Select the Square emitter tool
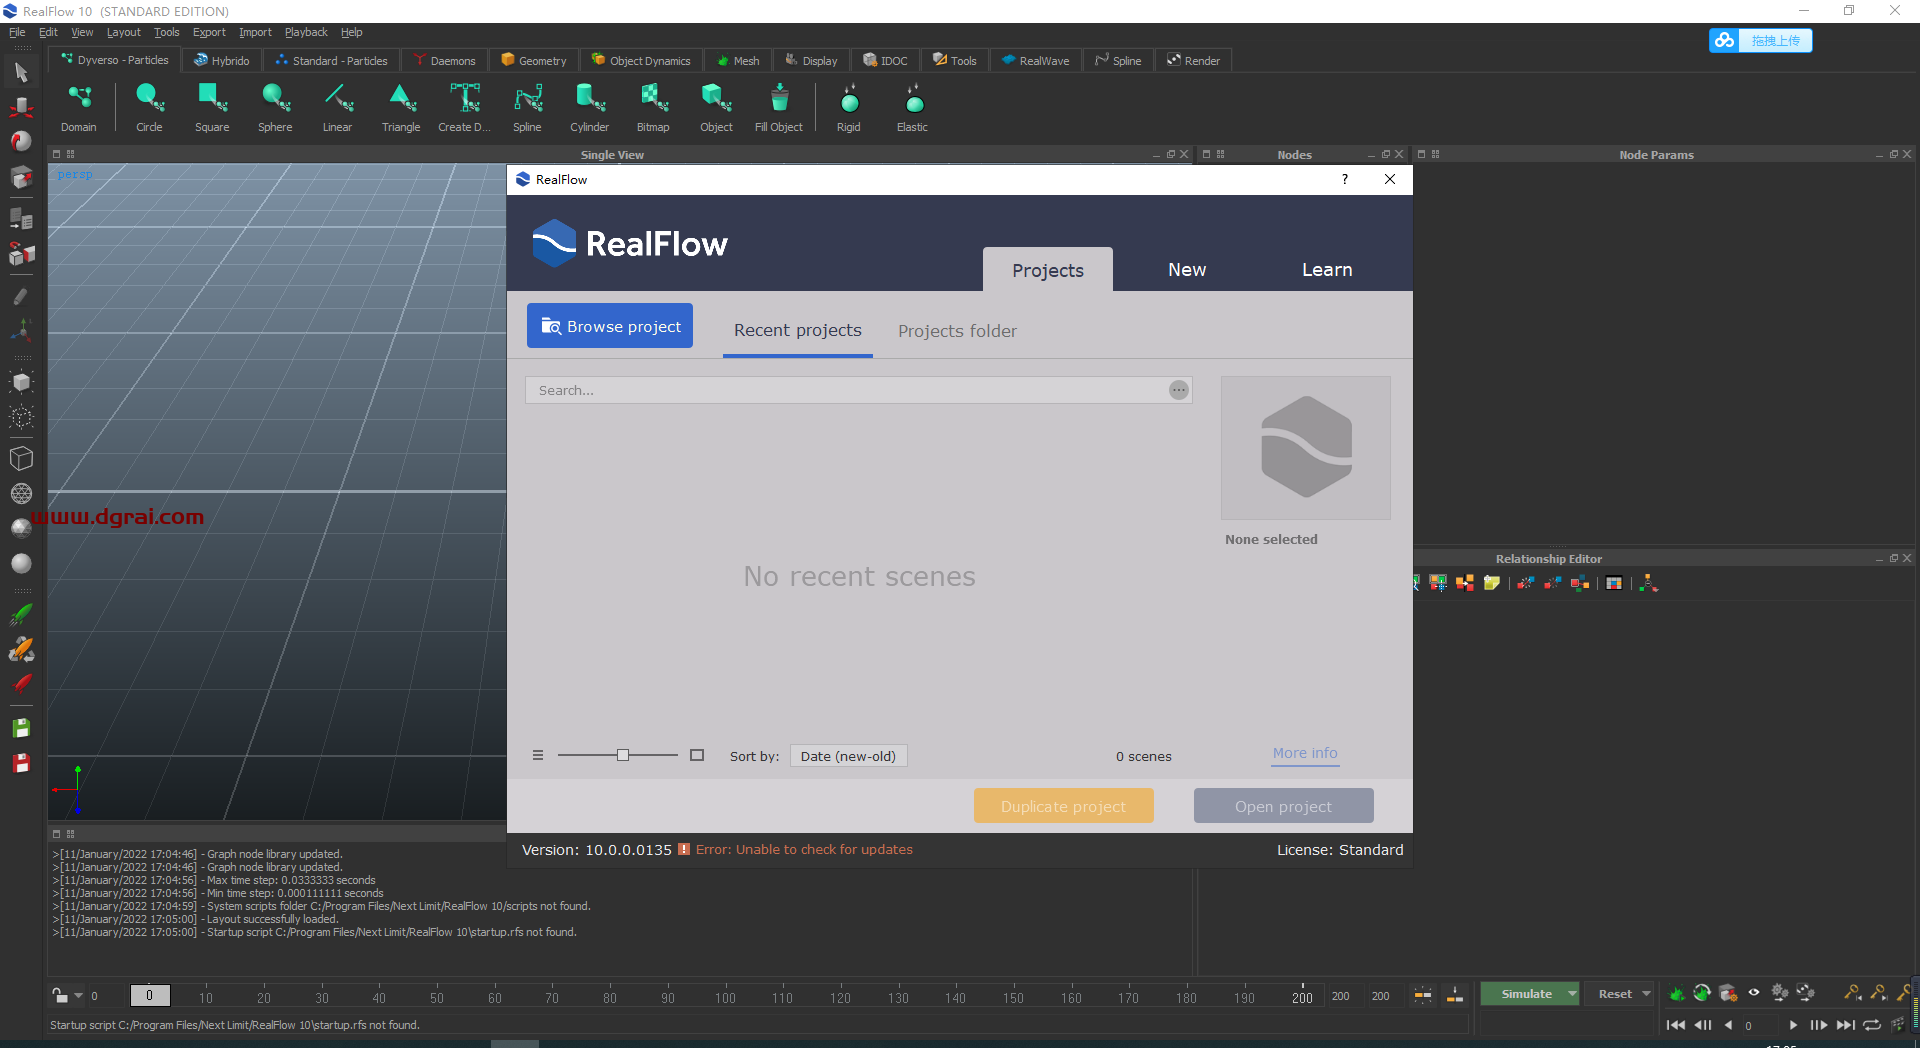The width and height of the screenshot is (1920, 1048). [212, 107]
